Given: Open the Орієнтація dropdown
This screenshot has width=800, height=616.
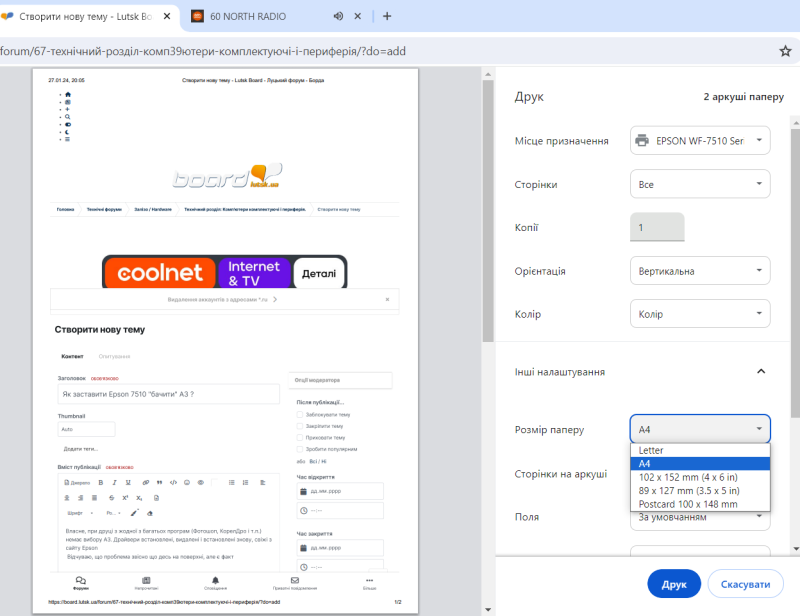Looking at the screenshot, I should (700, 271).
